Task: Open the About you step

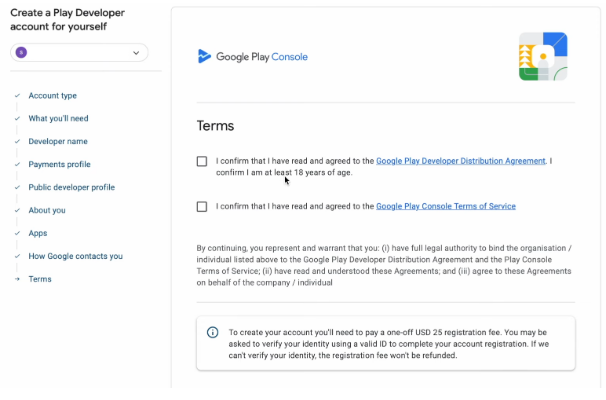Action: [x=47, y=211]
